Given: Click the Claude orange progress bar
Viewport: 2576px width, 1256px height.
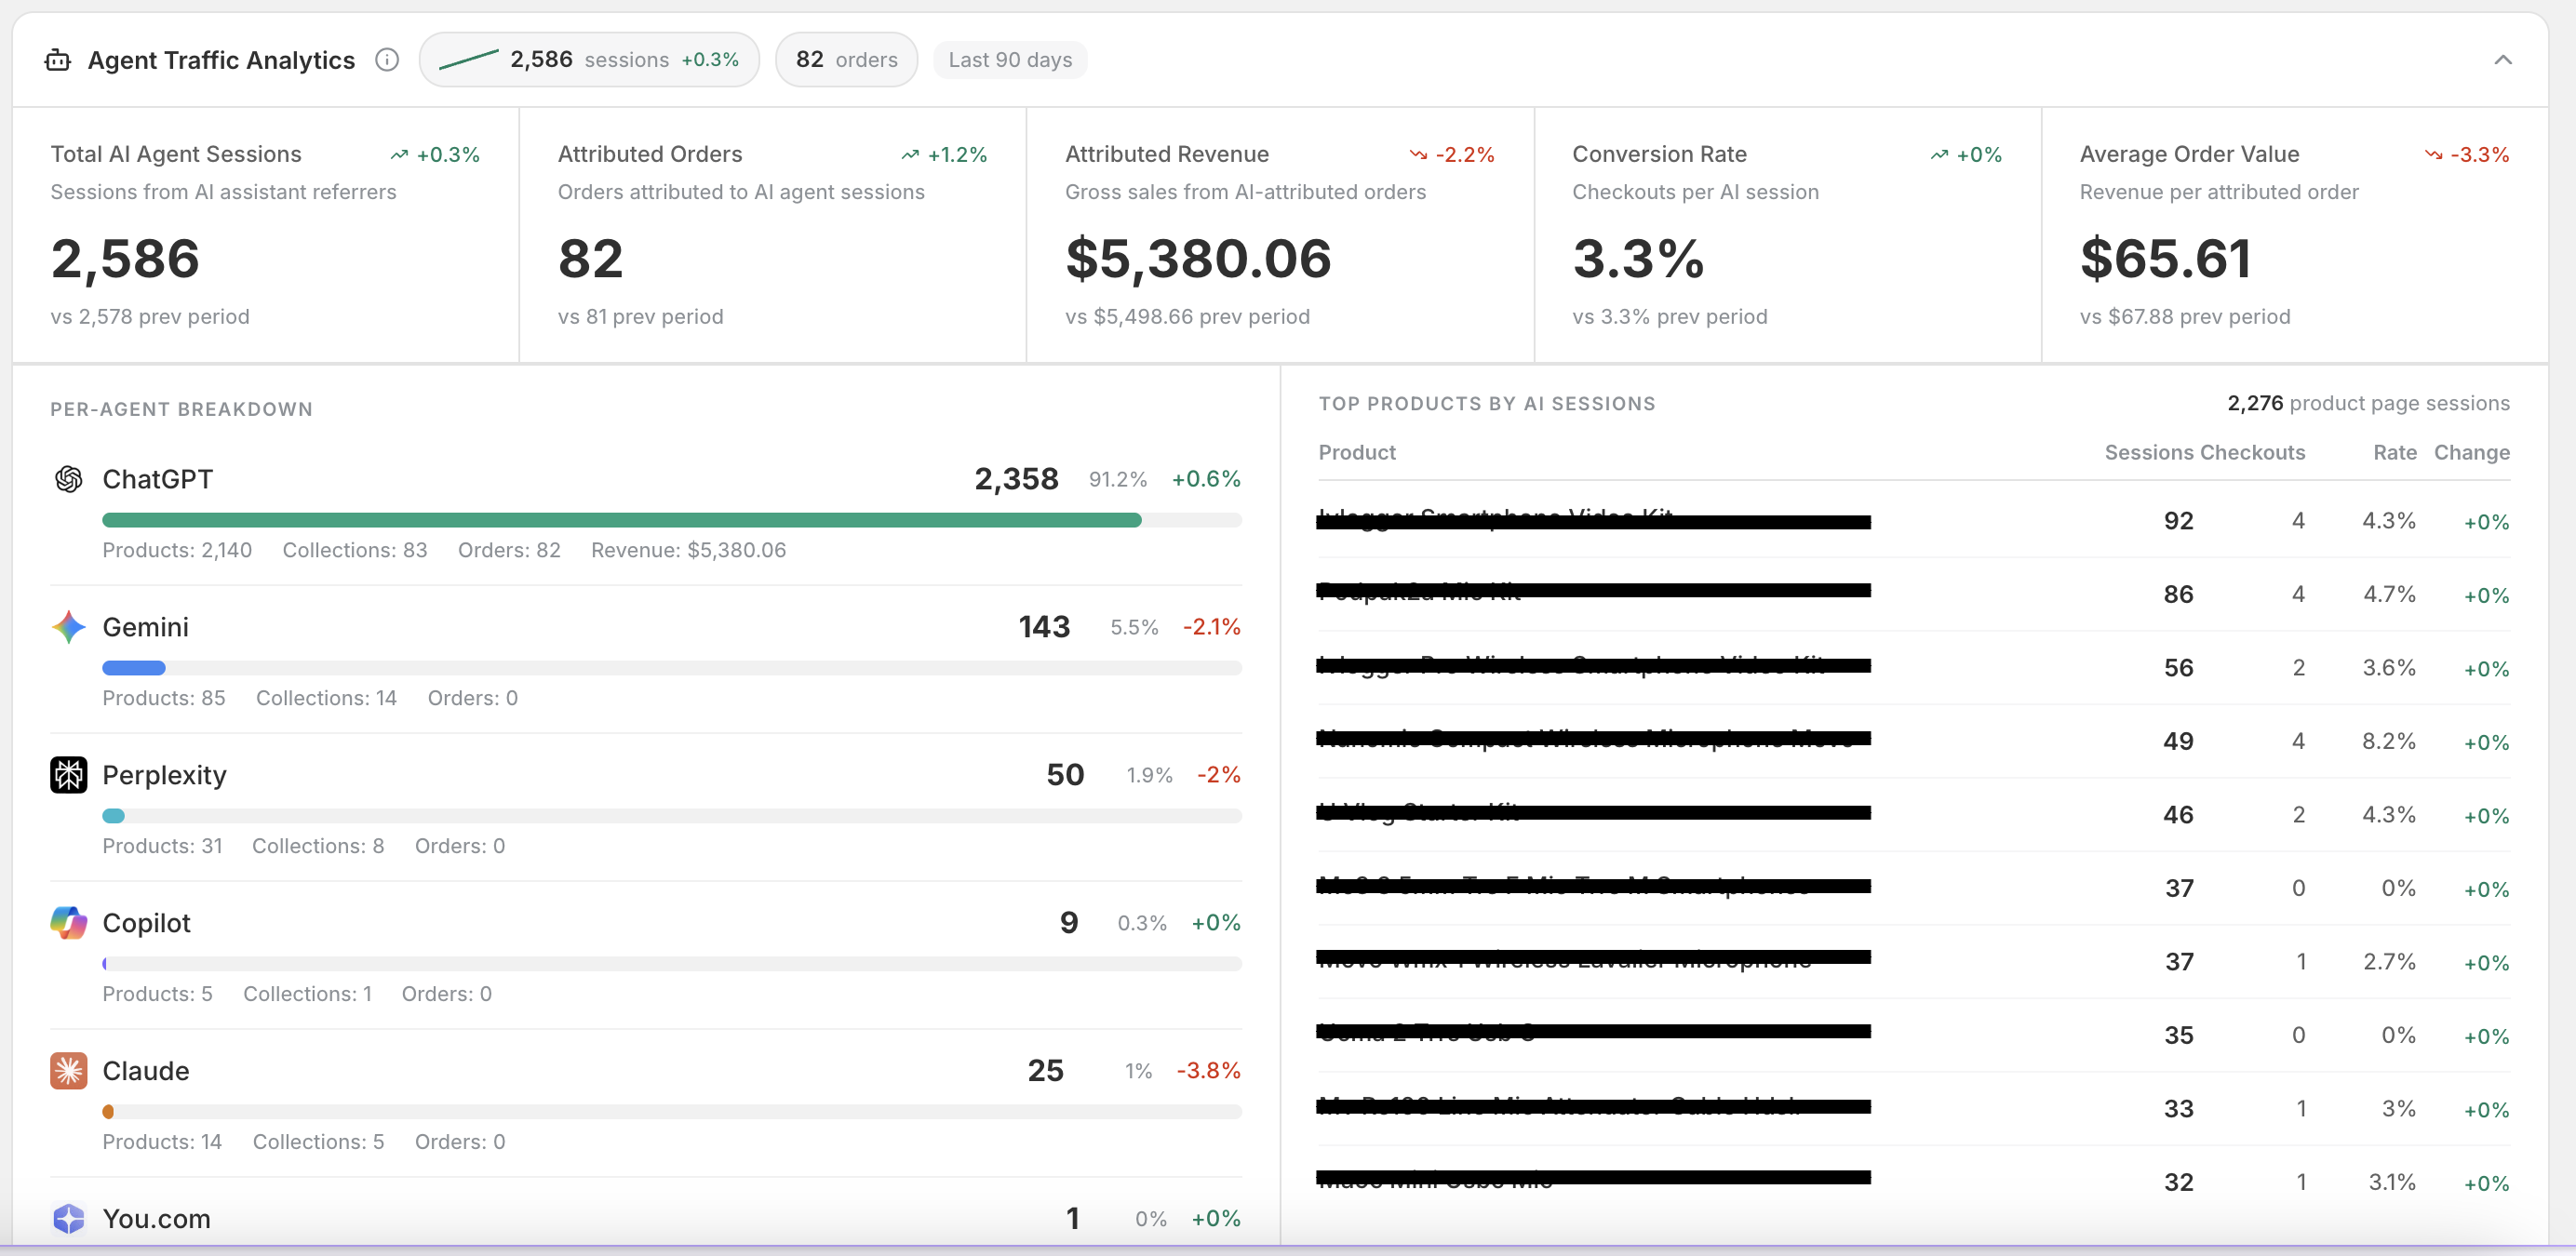Looking at the screenshot, I should point(108,1112).
